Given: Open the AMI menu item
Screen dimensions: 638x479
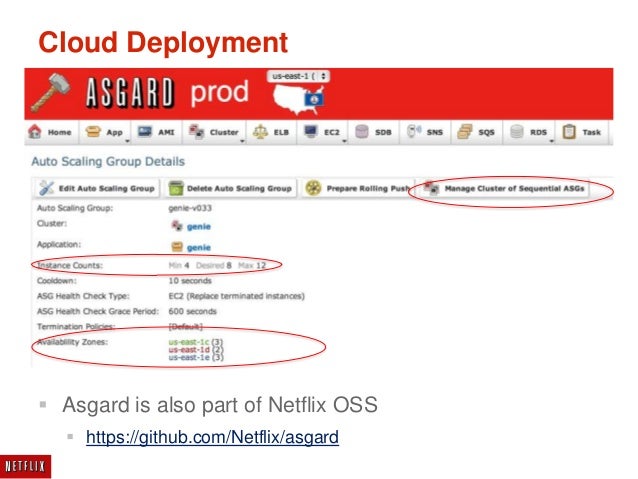Looking at the screenshot, I should (156, 132).
